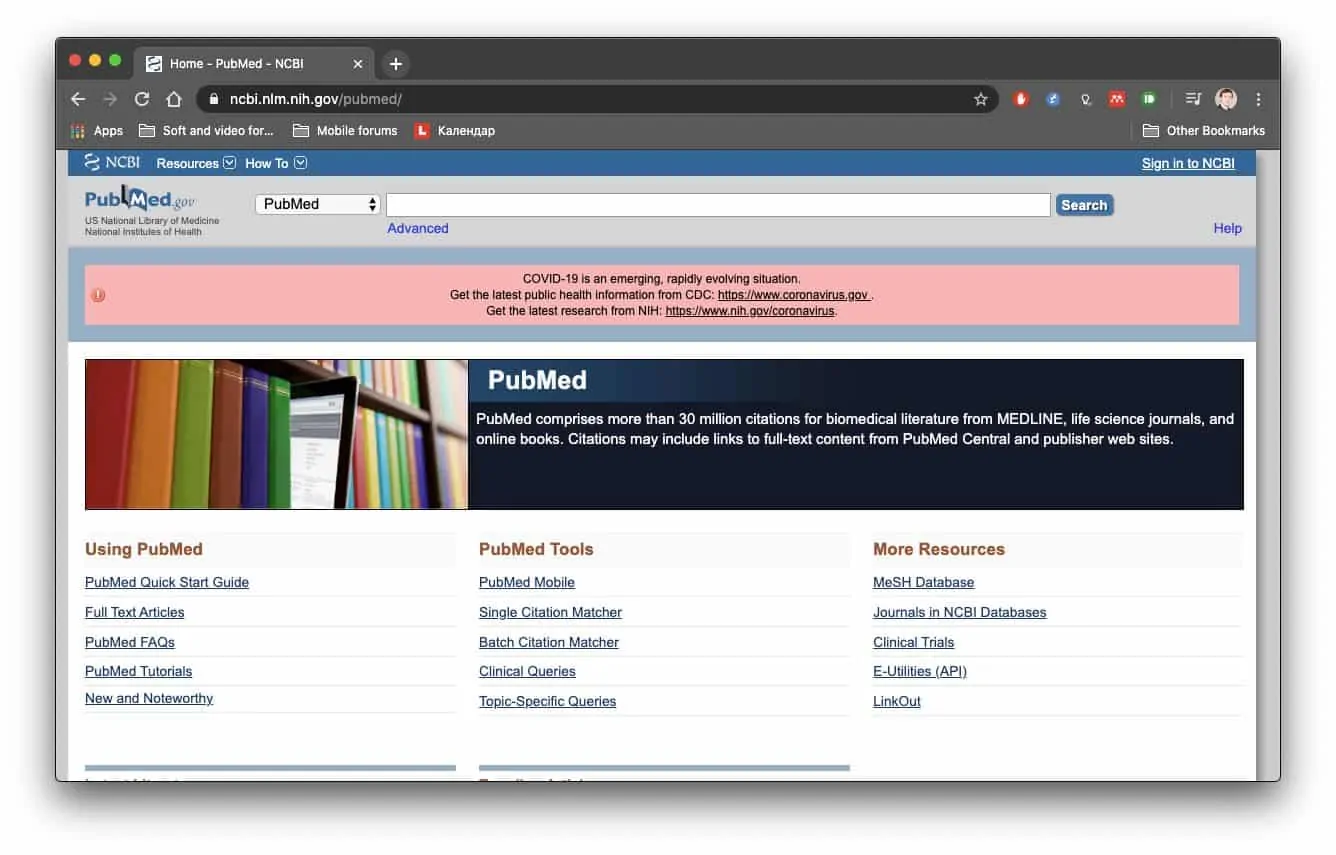Open the red hand blocker extension
This screenshot has height=855, width=1336.
pos(1021,99)
